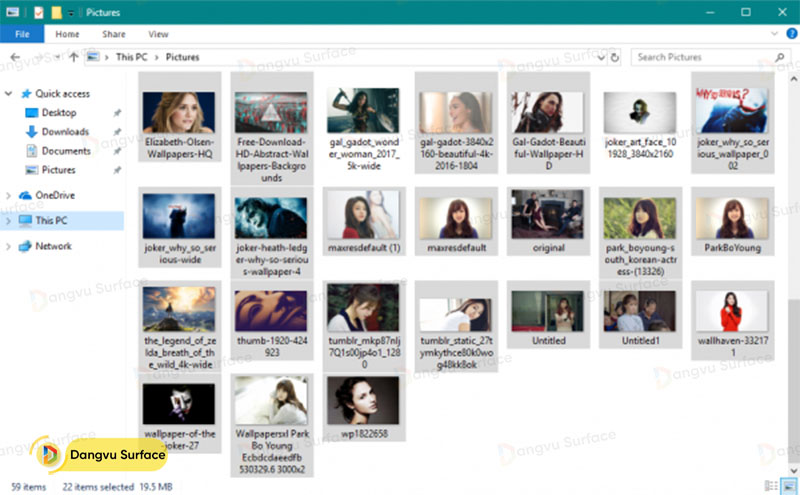
Task: Click the Back navigation arrow
Action: 14,57
